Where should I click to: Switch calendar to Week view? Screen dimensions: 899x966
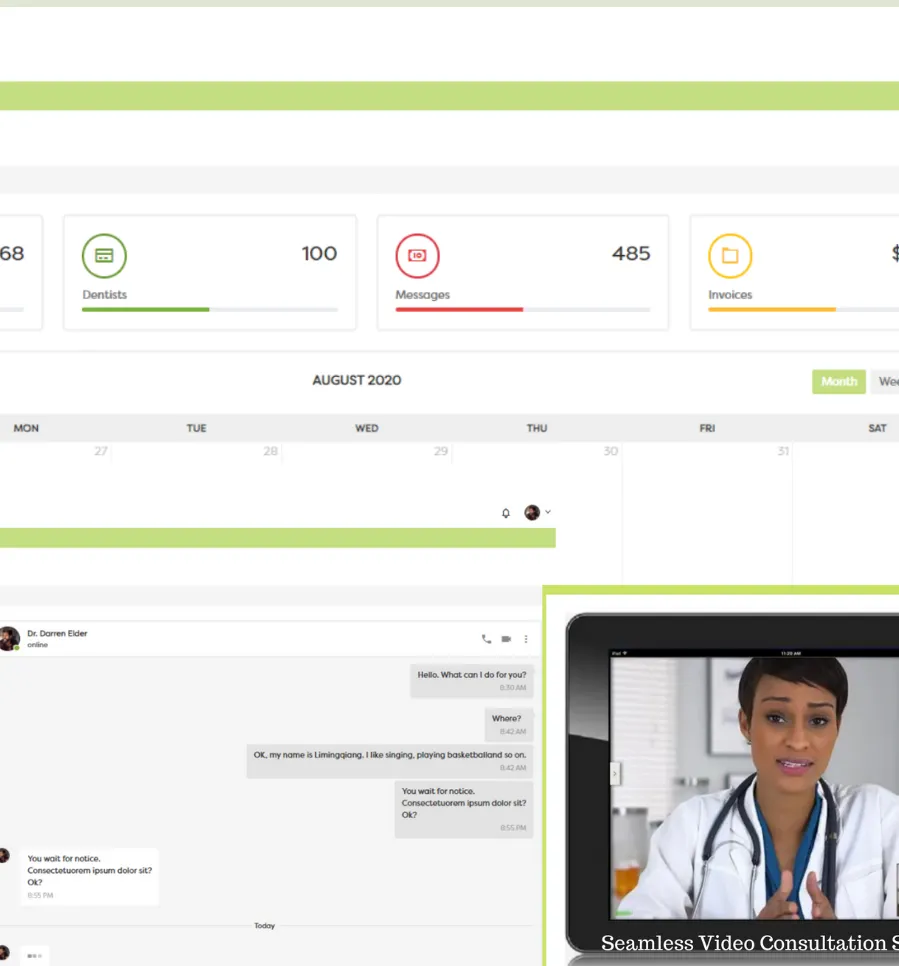click(886, 381)
